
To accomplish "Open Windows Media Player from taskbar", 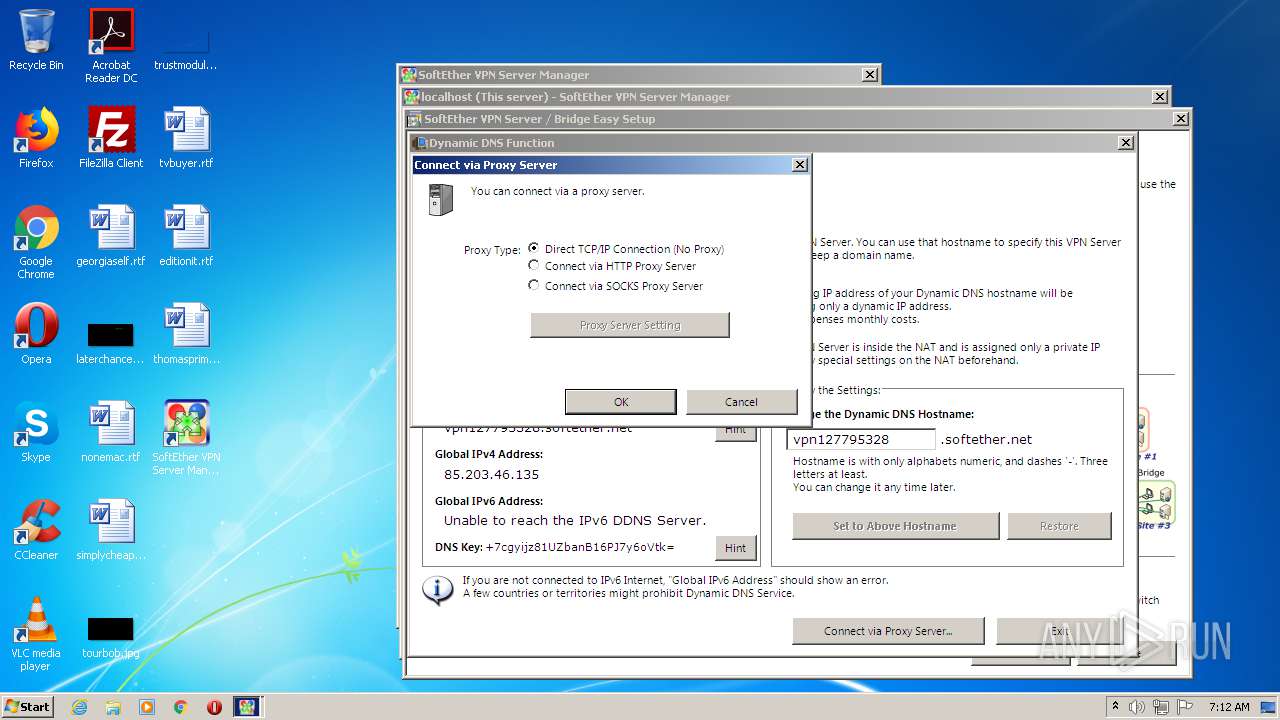I will [x=147, y=707].
